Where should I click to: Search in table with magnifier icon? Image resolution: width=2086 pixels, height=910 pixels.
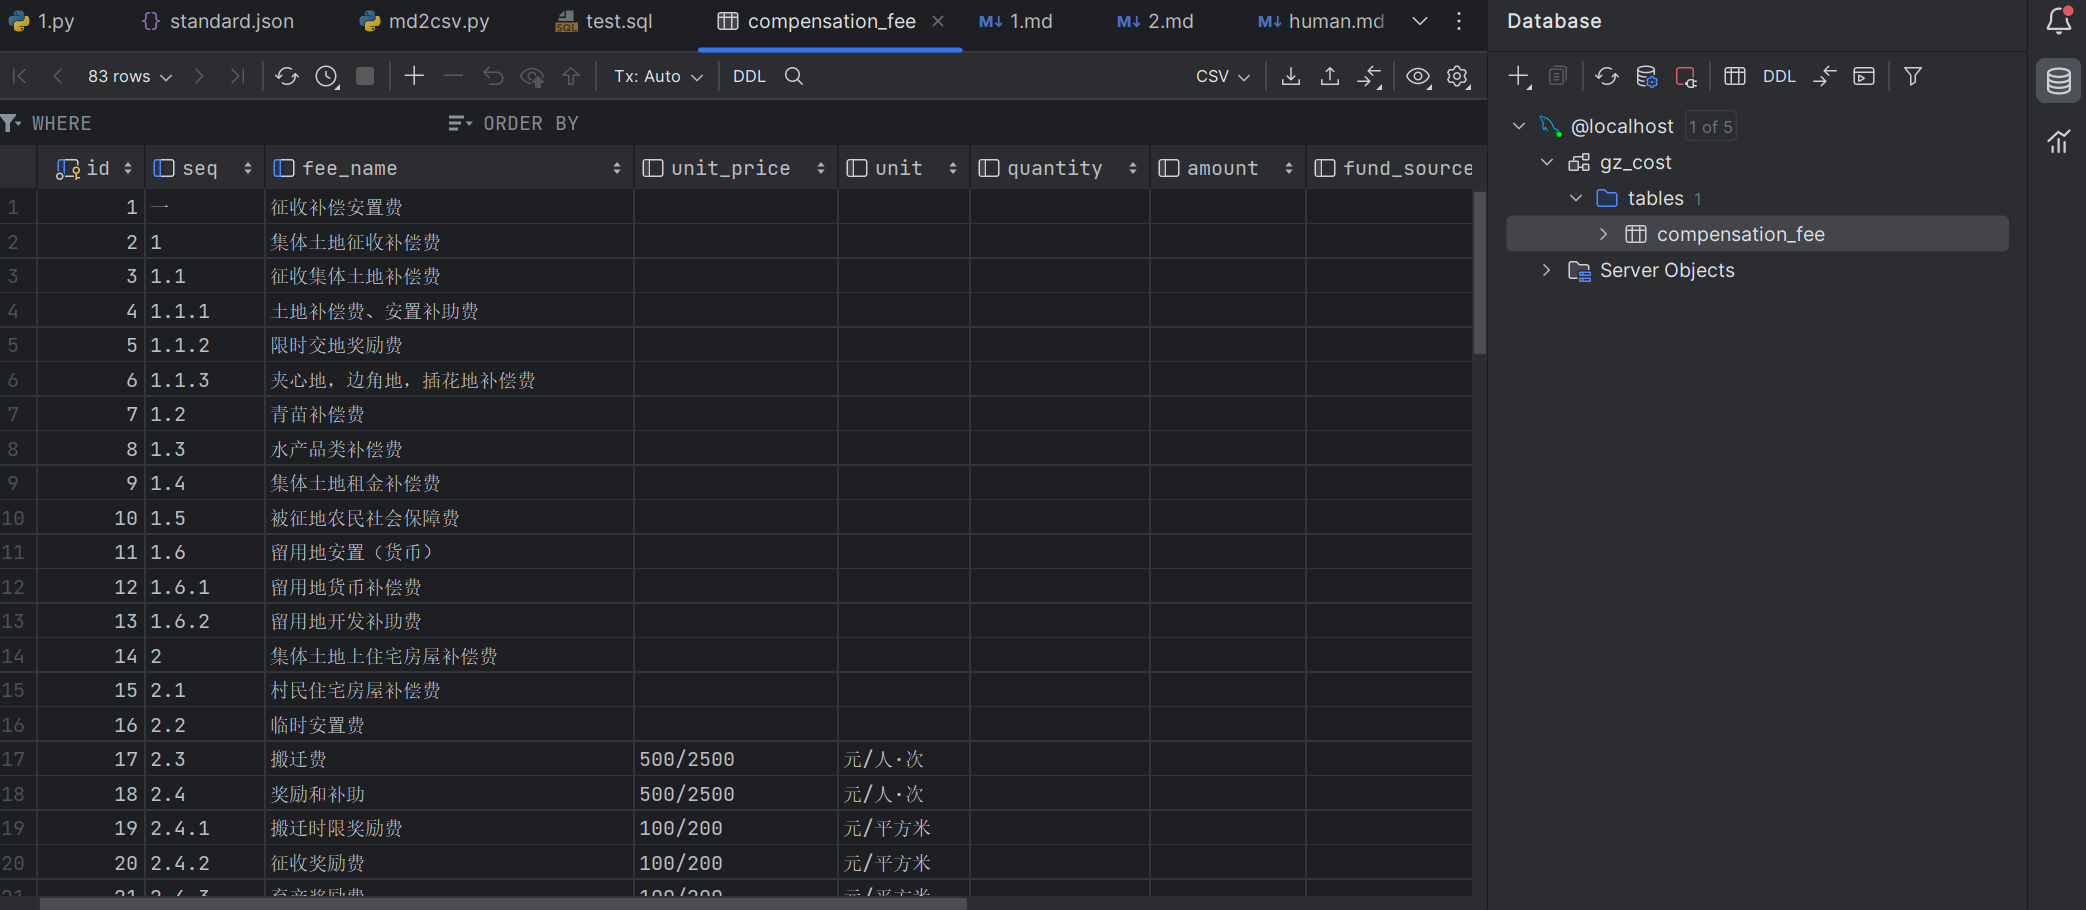coord(794,76)
